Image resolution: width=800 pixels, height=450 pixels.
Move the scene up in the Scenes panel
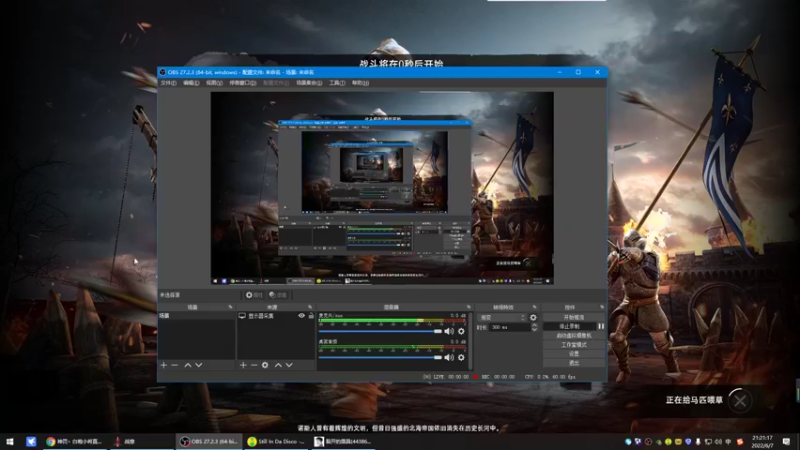click(x=188, y=365)
